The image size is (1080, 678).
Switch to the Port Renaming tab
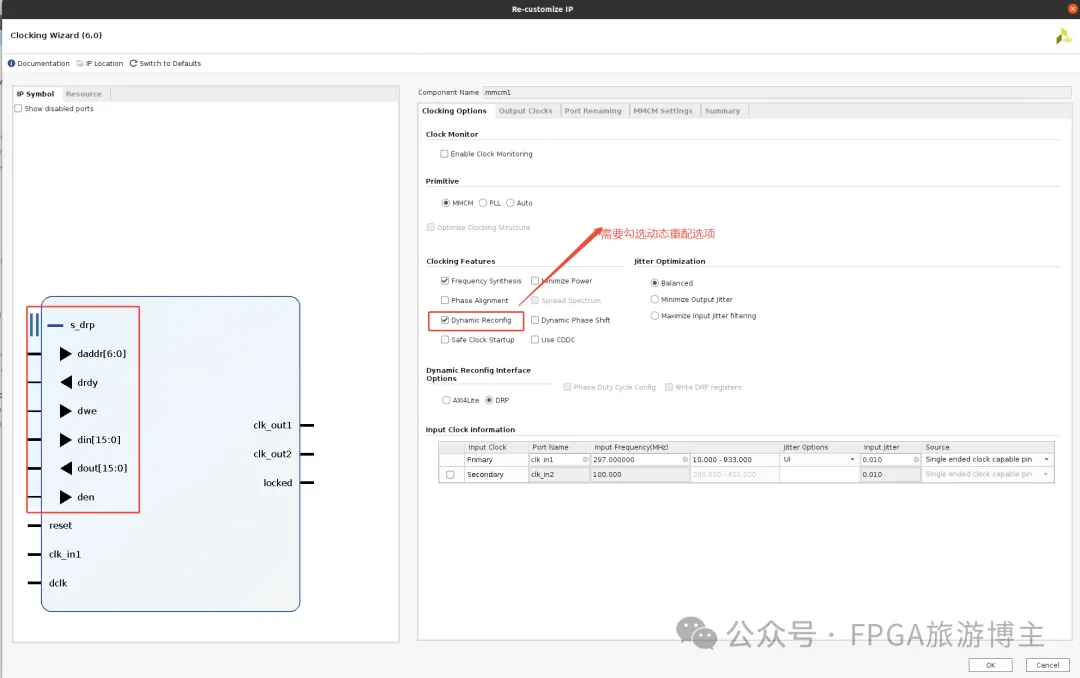point(593,111)
